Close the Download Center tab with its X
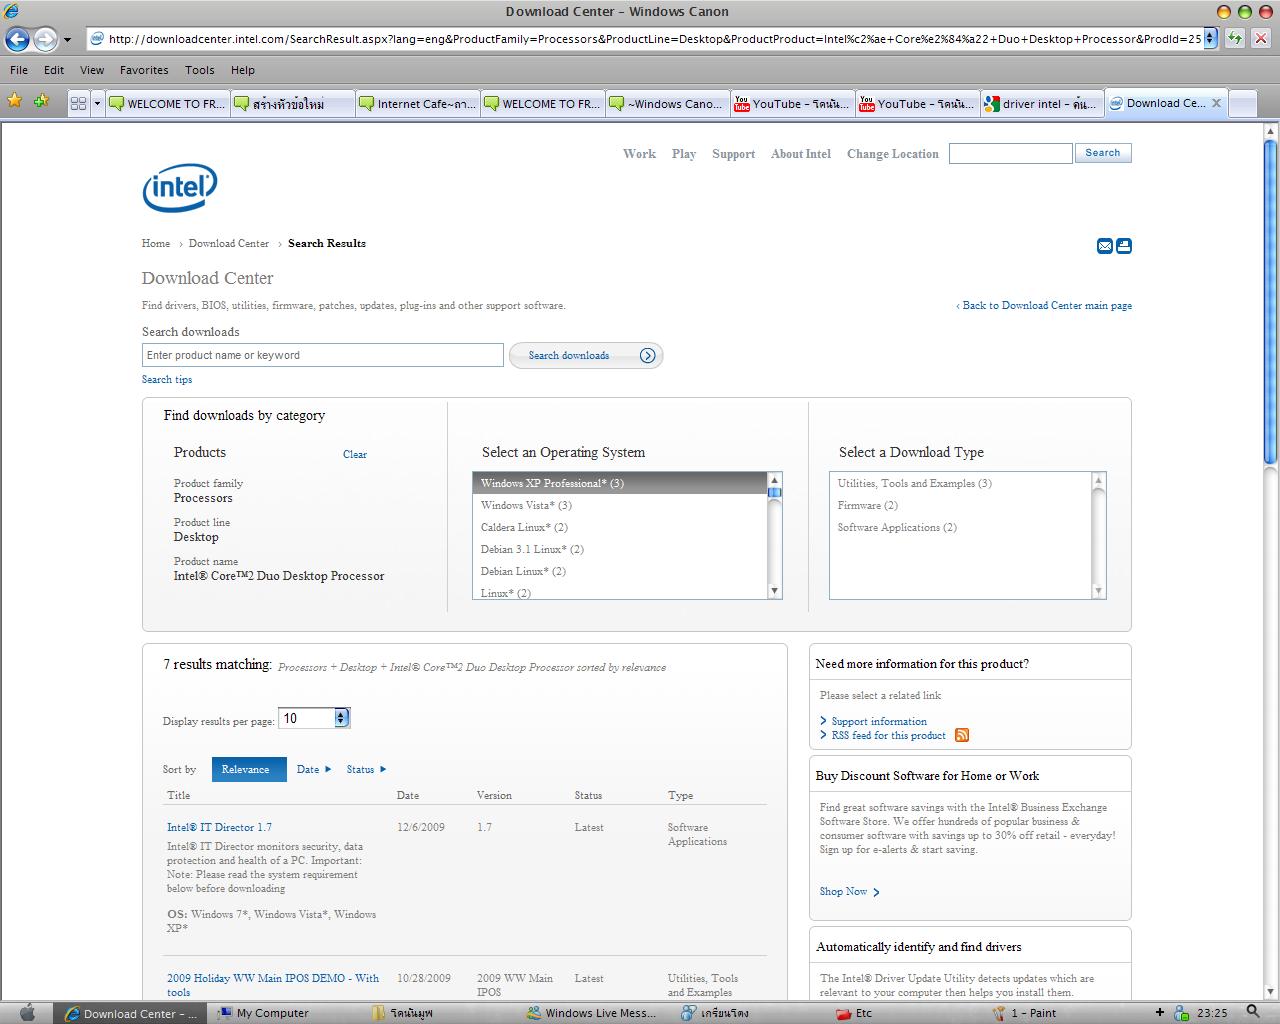 coord(1216,102)
